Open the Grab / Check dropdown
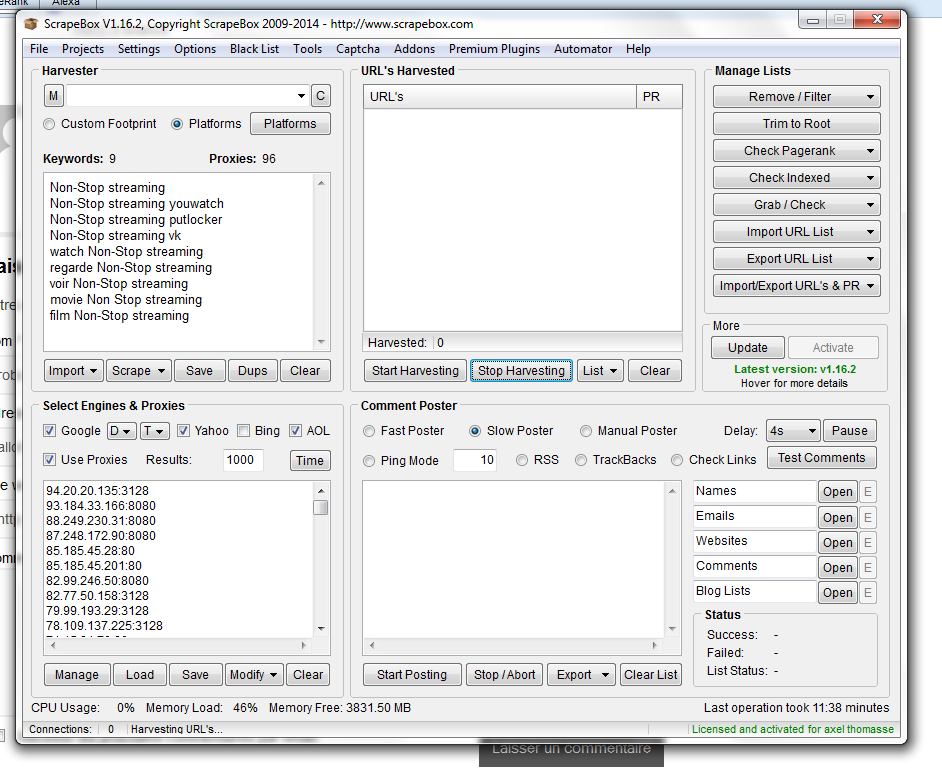The image size is (942, 770). (x=797, y=205)
